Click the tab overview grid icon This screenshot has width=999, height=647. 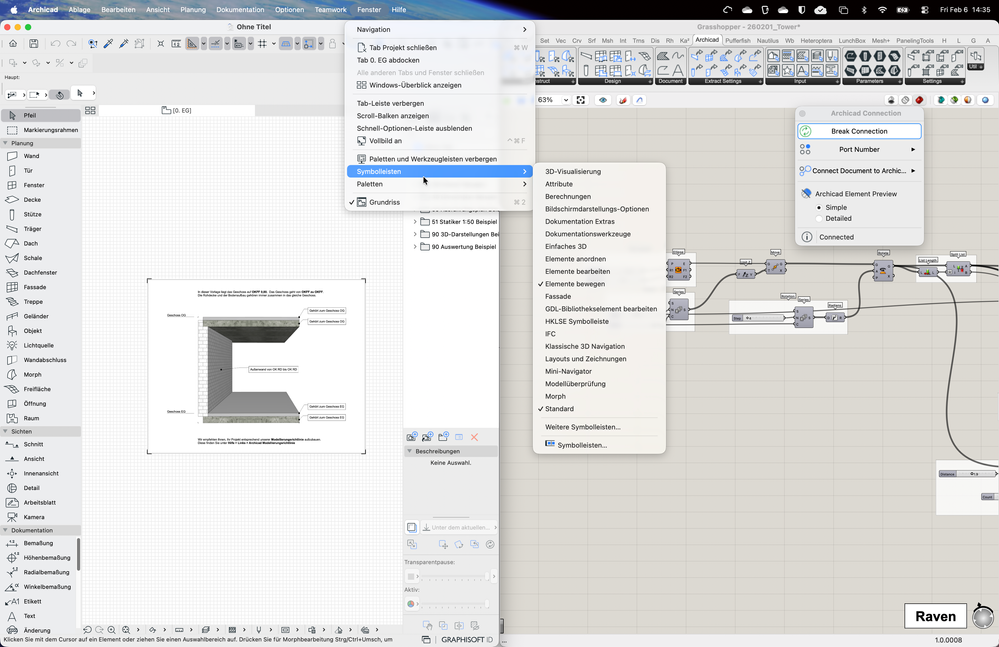point(90,111)
